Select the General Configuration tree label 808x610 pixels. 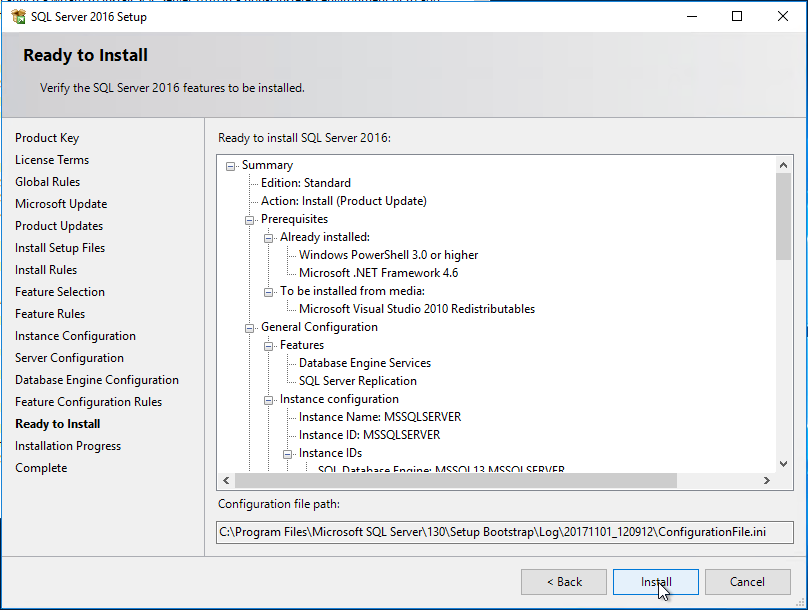tap(319, 327)
